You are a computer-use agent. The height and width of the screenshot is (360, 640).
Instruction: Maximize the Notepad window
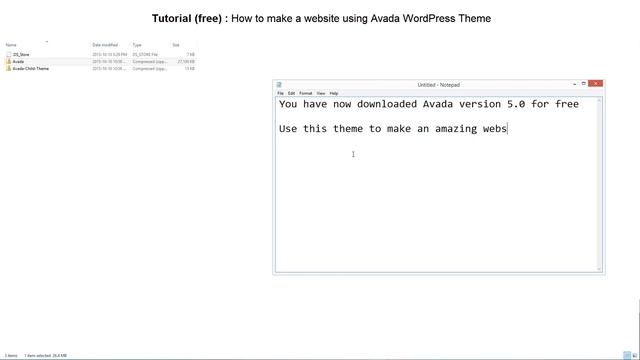click(x=584, y=84)
